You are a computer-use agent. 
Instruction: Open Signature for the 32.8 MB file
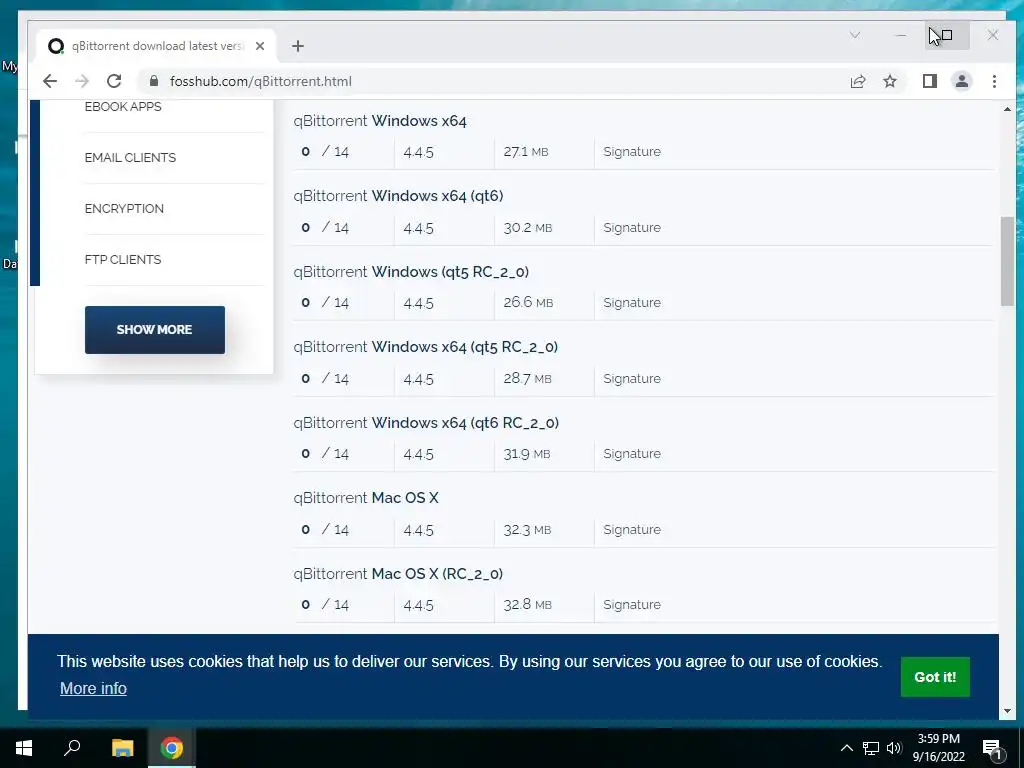pyautogui.click(x=632, y=604)
